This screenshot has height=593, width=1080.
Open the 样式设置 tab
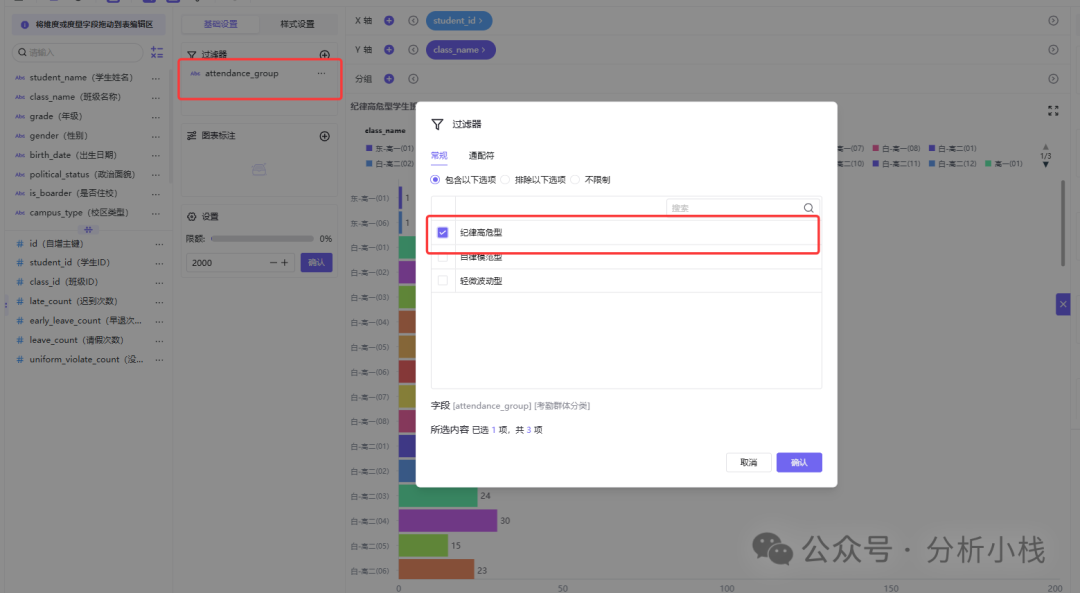tap(298, 24)
